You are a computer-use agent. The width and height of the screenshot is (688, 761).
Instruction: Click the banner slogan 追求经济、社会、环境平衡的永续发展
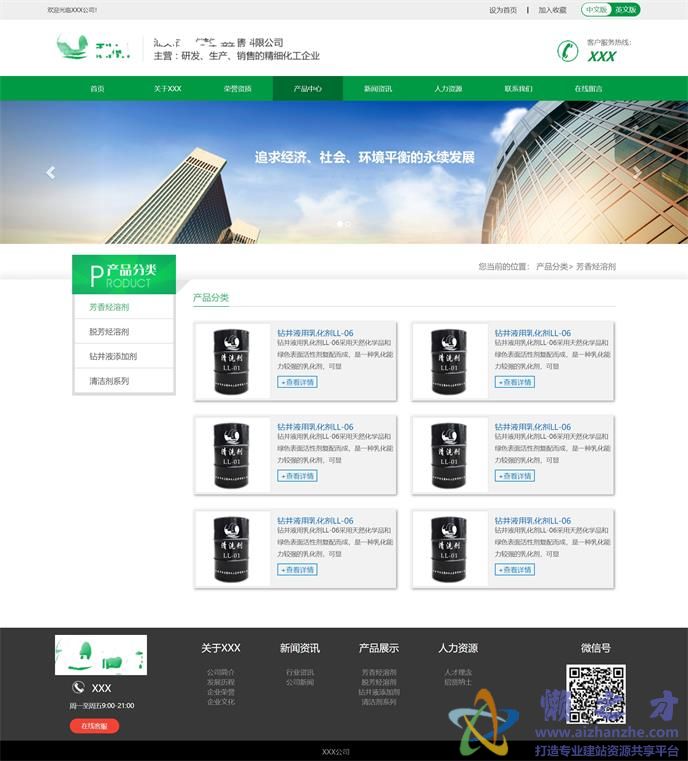tap(364, 157)
